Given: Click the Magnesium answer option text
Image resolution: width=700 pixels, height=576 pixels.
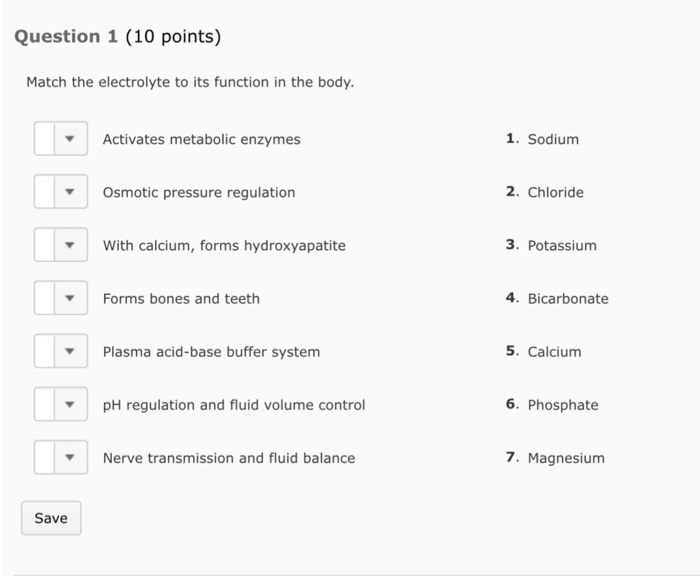Looking at the screenshot, I should 566,458.
